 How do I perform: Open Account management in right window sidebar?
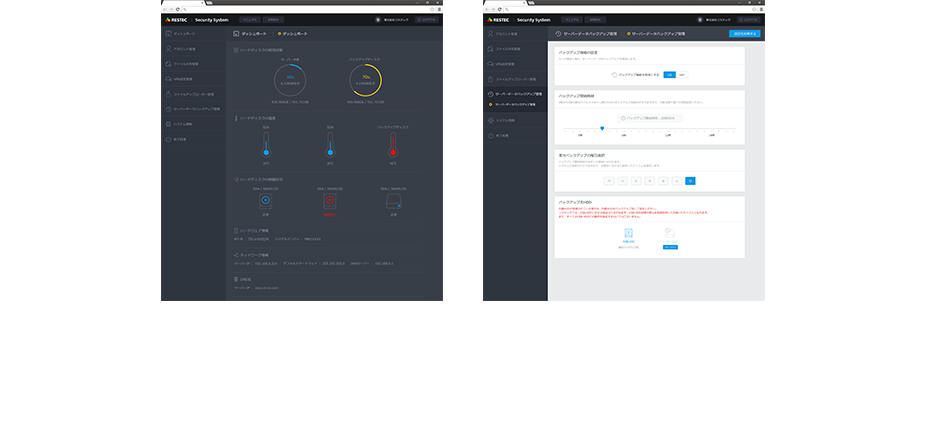(516, 34)
